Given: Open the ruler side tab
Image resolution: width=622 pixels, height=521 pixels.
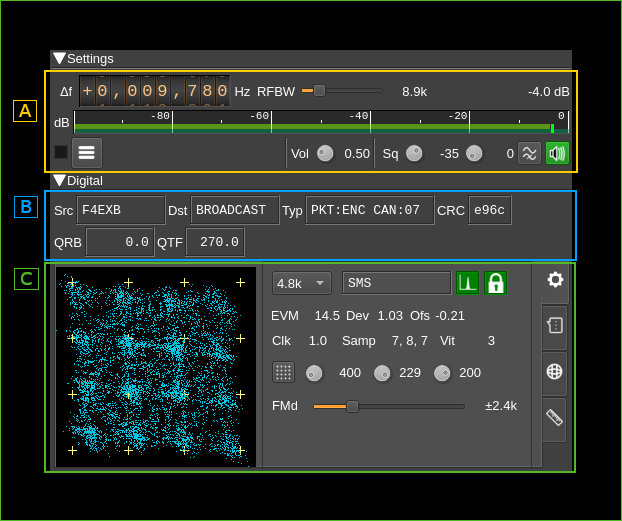Looking at the screenshot, I should (555, 418).
